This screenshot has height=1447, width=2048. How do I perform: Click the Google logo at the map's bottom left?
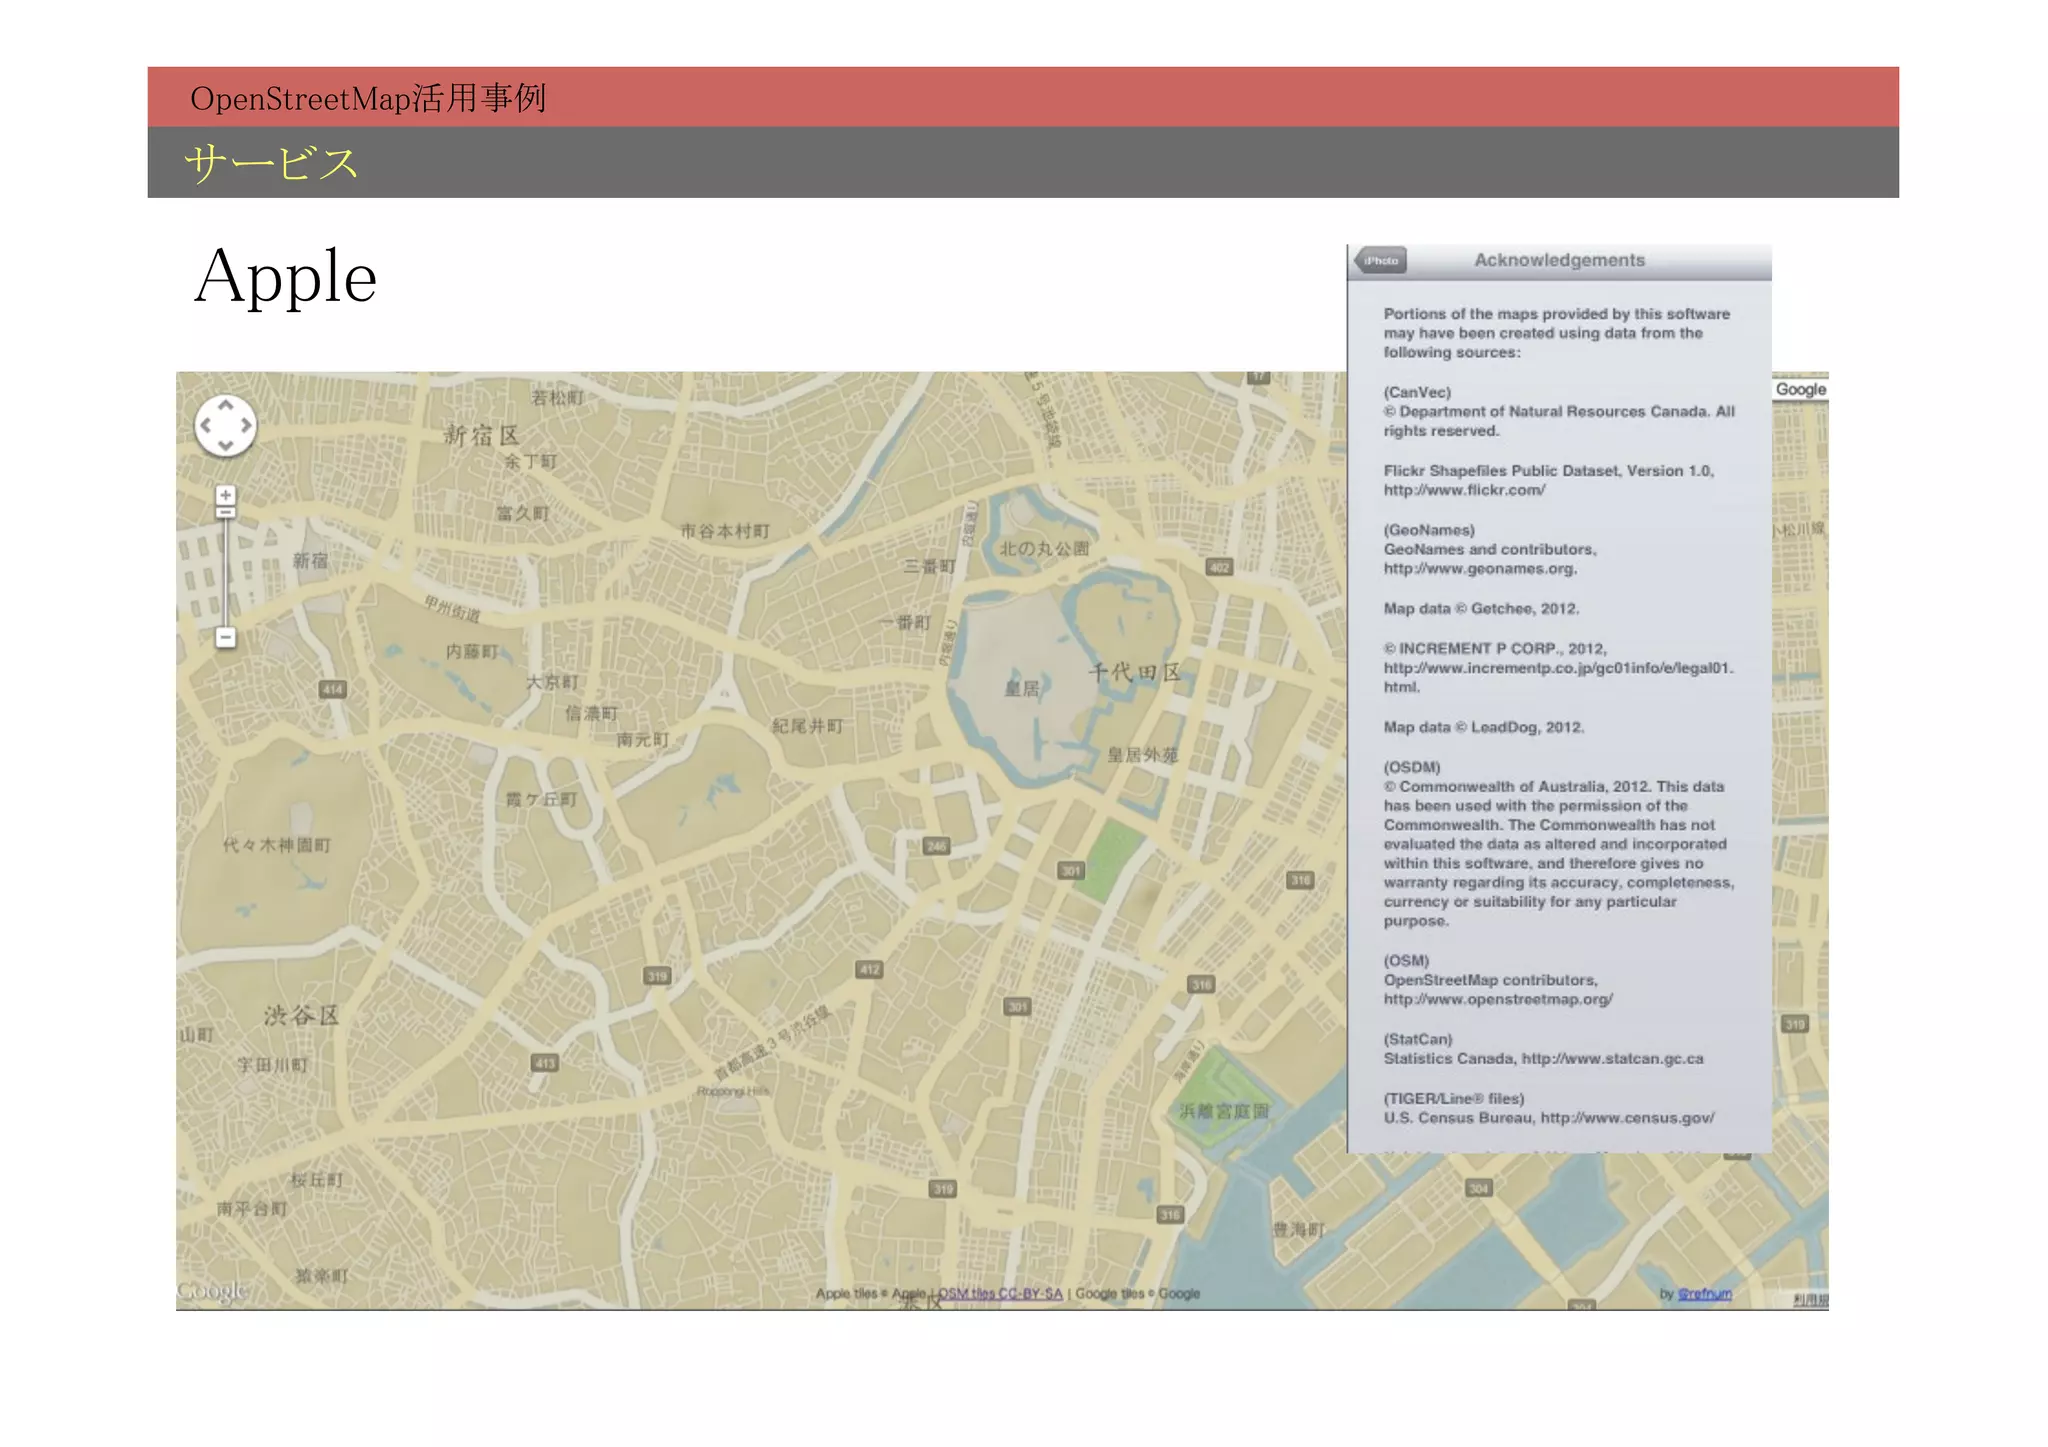(x=212, y=1291)
